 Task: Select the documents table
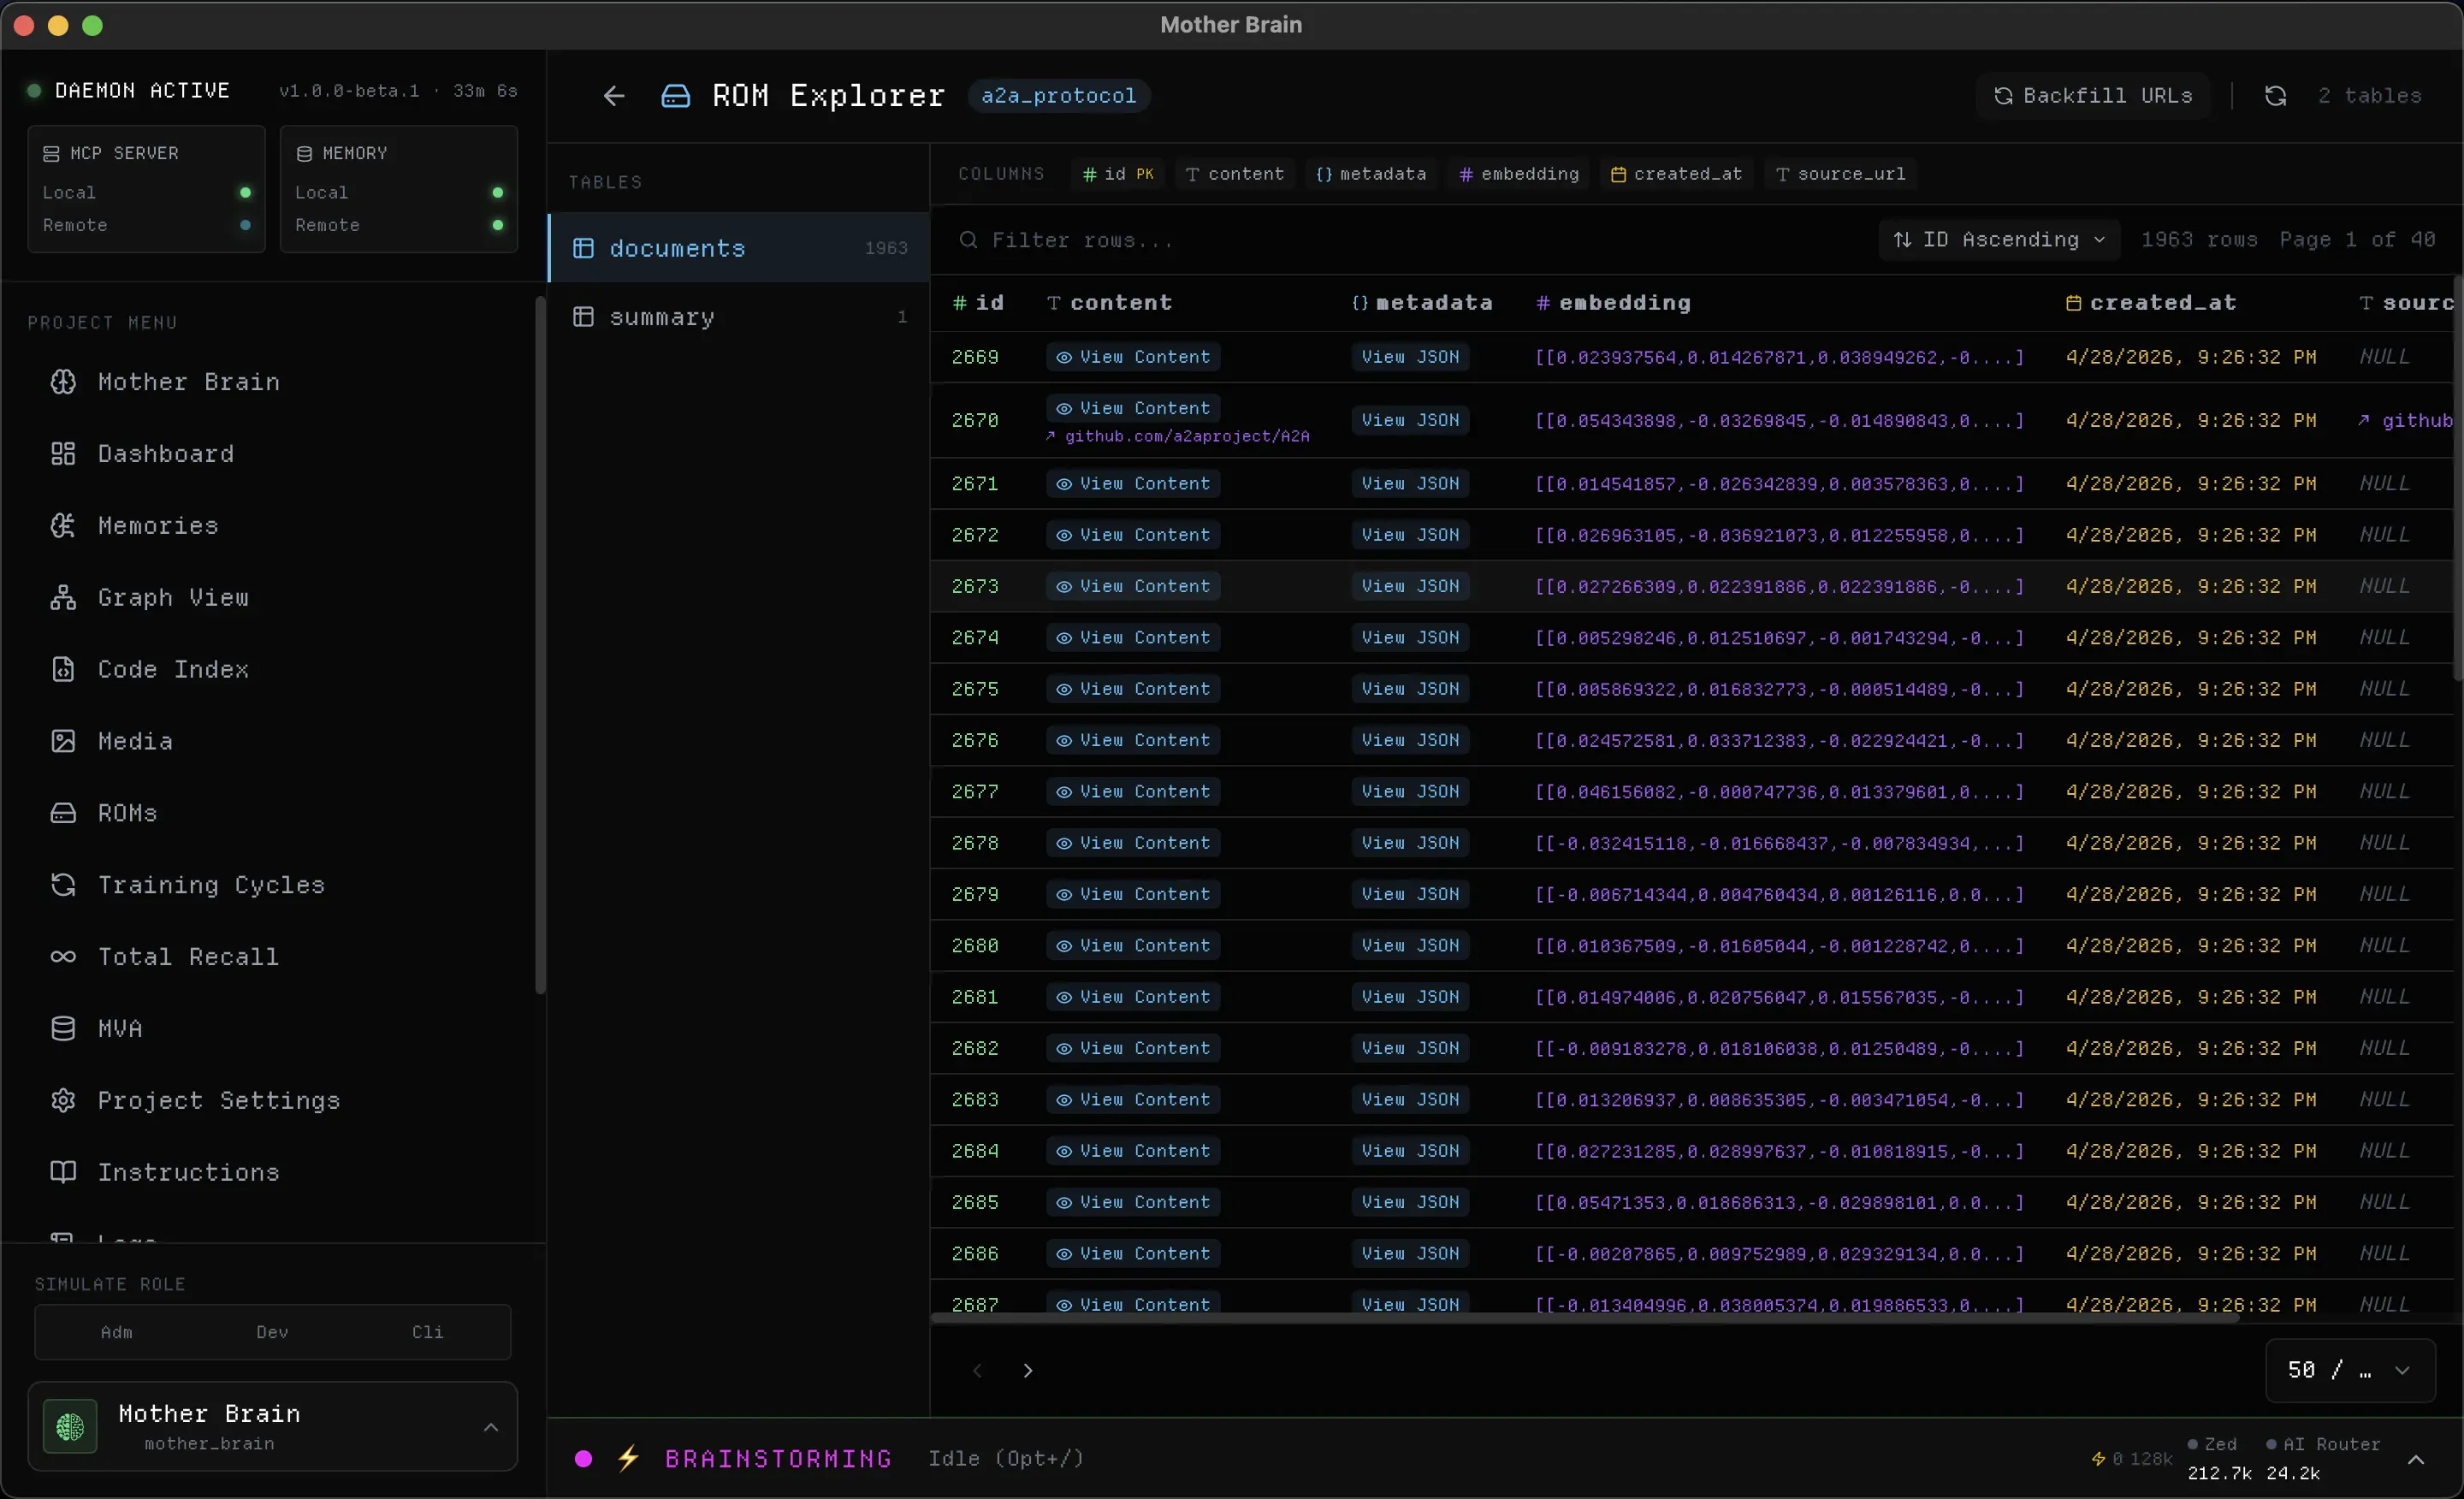[739, 248]
